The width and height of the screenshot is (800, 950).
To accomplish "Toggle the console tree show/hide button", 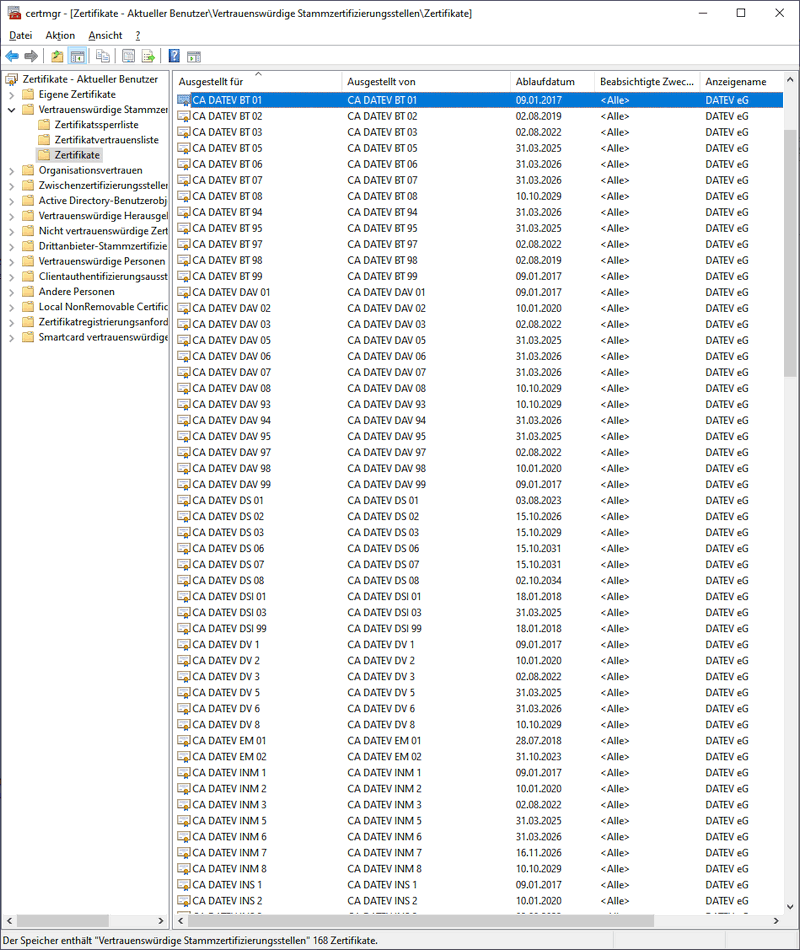I will point(77,56).
